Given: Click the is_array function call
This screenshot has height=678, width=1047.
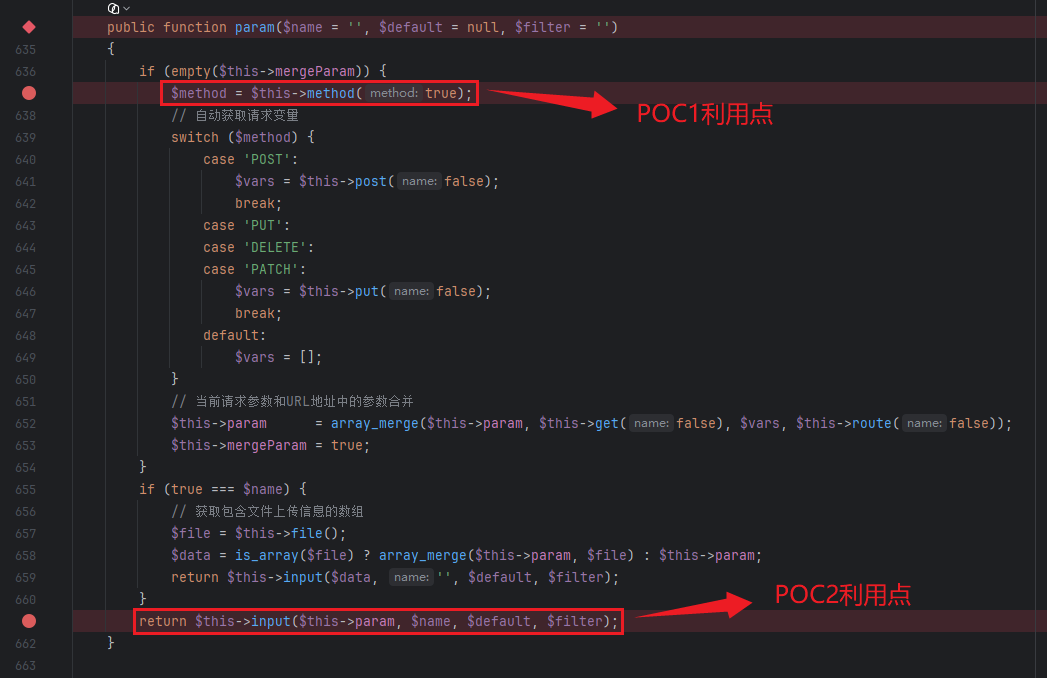Looking at the screenshot, I should click(266, 556).
